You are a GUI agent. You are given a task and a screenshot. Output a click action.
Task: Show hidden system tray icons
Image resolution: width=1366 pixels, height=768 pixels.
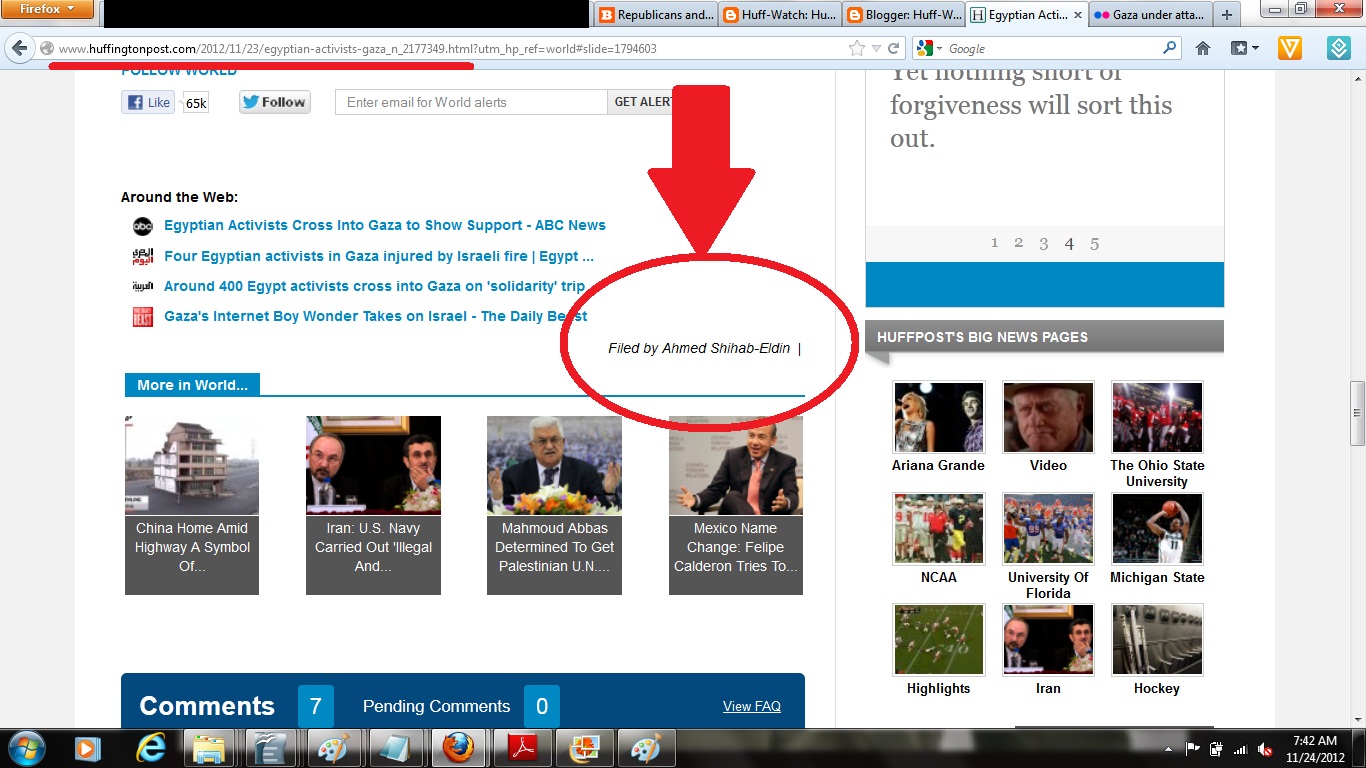tap(1169, 749)
